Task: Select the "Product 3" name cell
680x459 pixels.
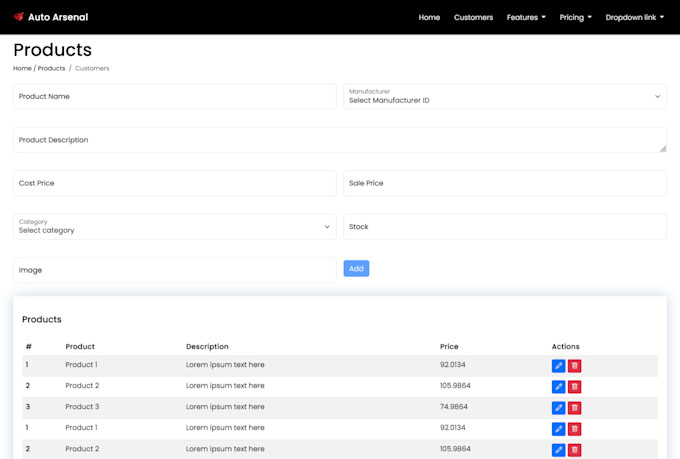Action: point(82,407)
